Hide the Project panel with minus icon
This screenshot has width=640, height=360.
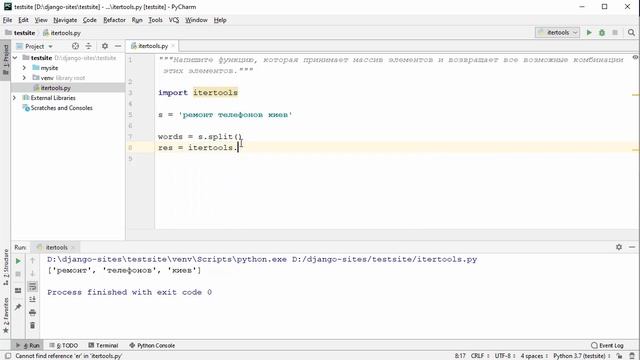(x=118, y=46)
